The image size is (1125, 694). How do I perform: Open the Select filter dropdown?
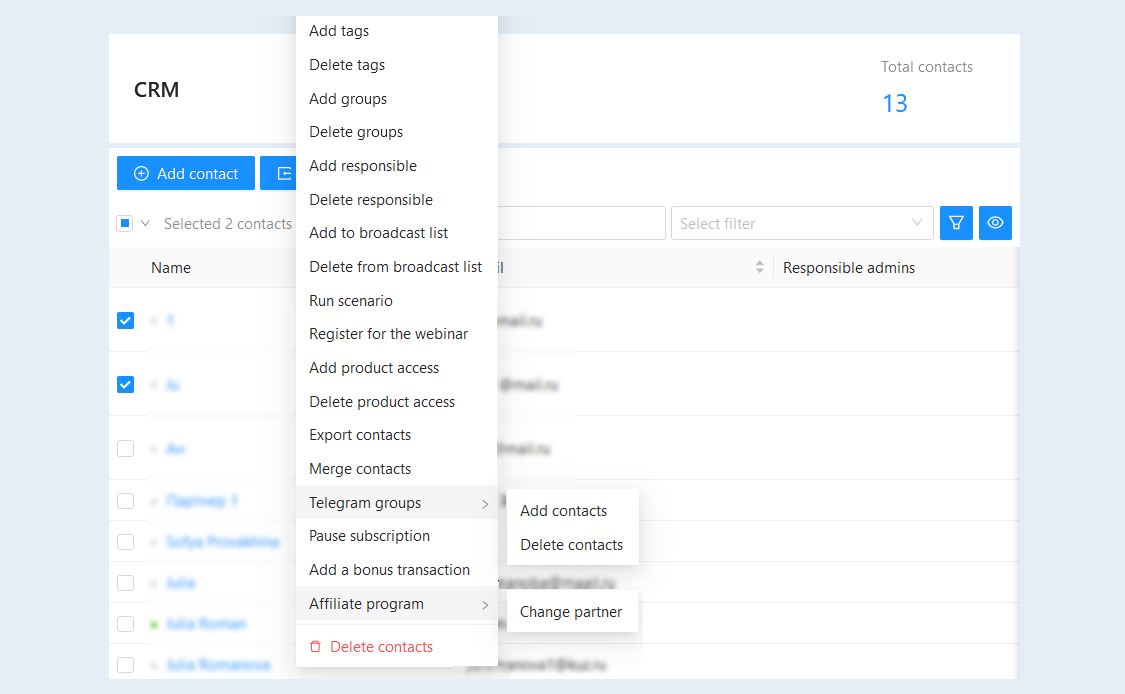tap(802, 223)
